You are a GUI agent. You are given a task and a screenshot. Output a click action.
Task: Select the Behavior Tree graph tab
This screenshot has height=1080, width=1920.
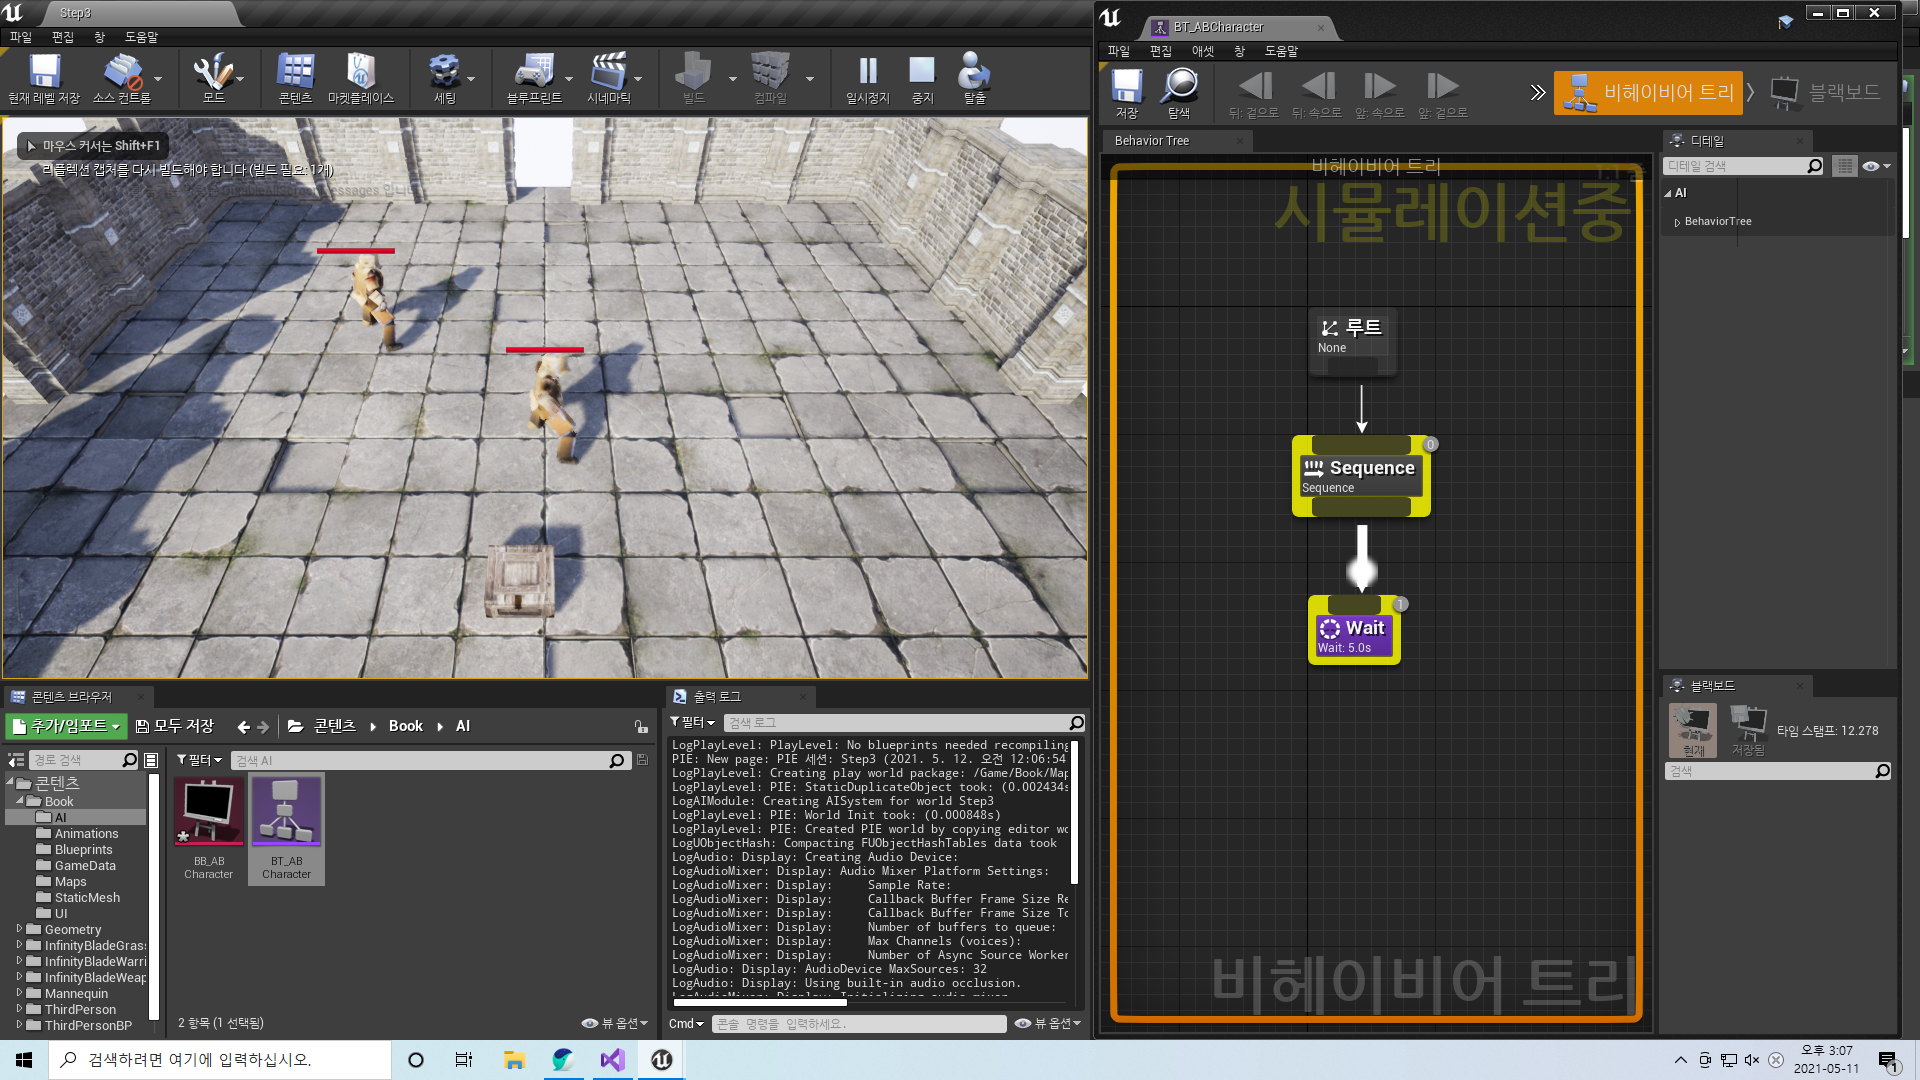tap(1152, 141)
